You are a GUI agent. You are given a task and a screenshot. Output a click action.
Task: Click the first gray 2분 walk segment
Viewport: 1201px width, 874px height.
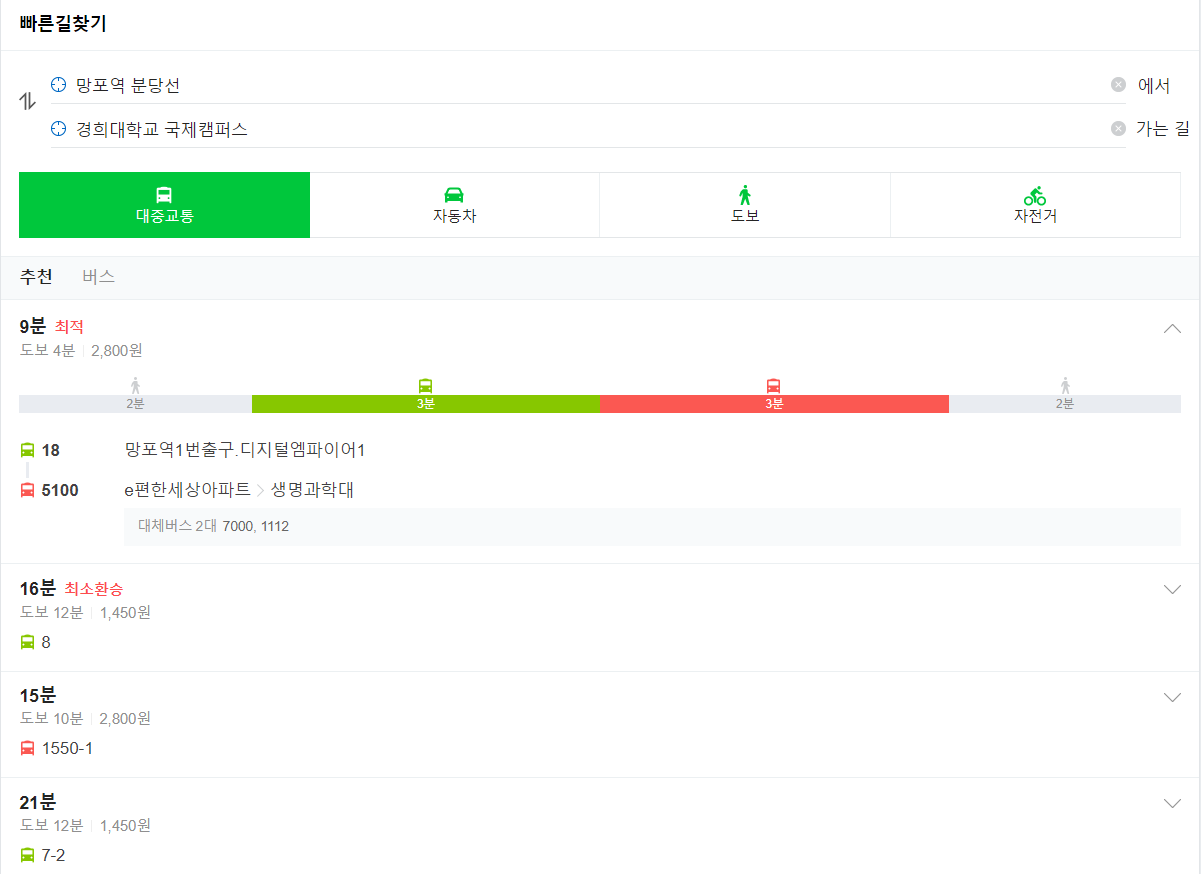point(135,404)
